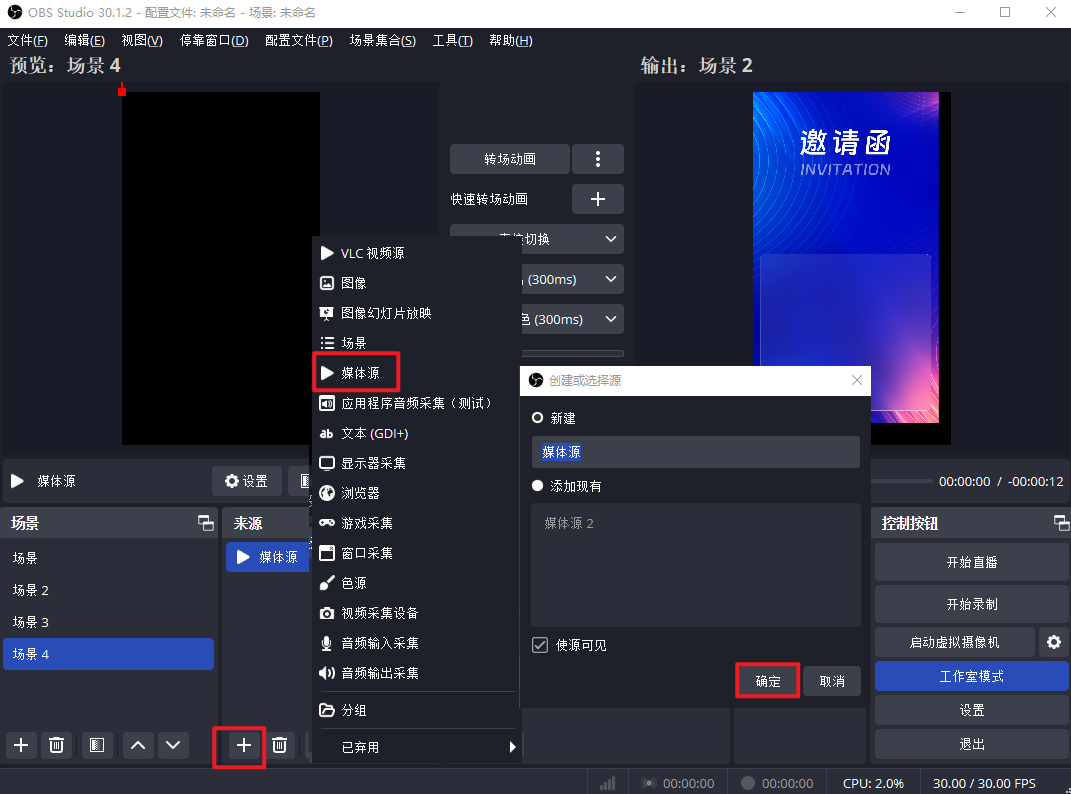1071x794 pixels.
Task: Move scene down with the arrow icon
Action: [x=174, y=745]
